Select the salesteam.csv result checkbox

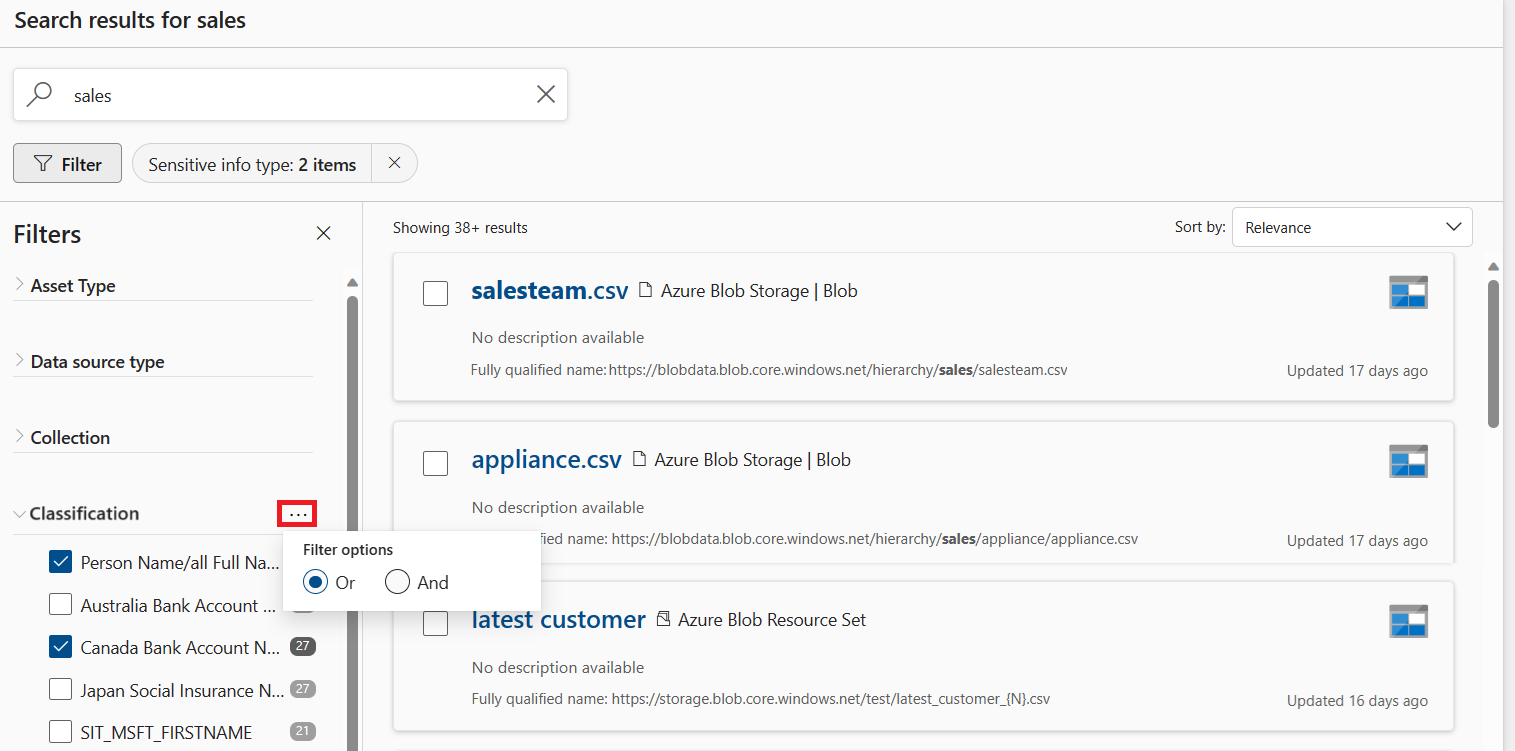435,293
